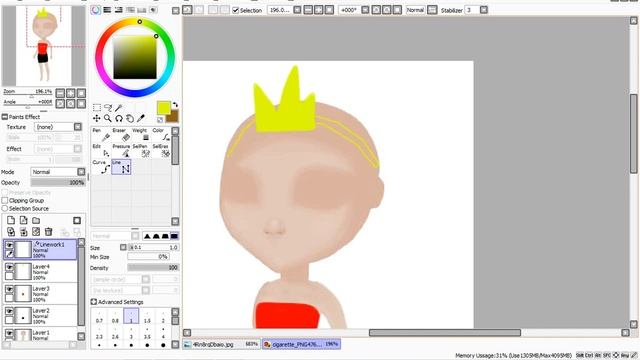
Task: Open the layer Mode dropdown
Action: 81,172
